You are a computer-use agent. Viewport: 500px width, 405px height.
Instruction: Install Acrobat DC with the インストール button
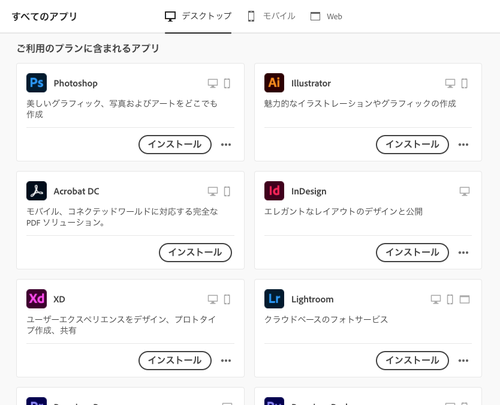click(195, 252)
